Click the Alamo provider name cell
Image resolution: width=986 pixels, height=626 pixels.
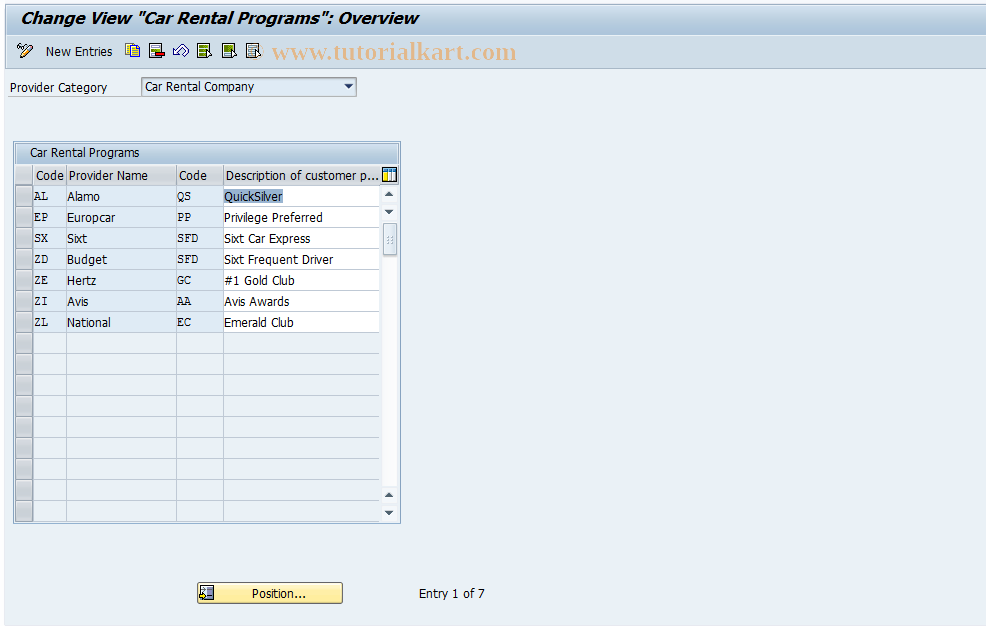121,196
